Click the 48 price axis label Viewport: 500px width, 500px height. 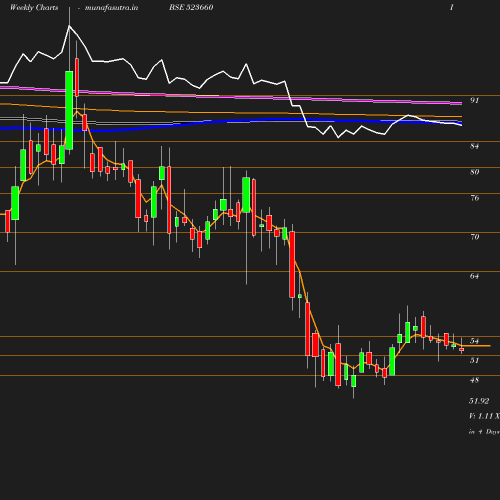[474, 380]
